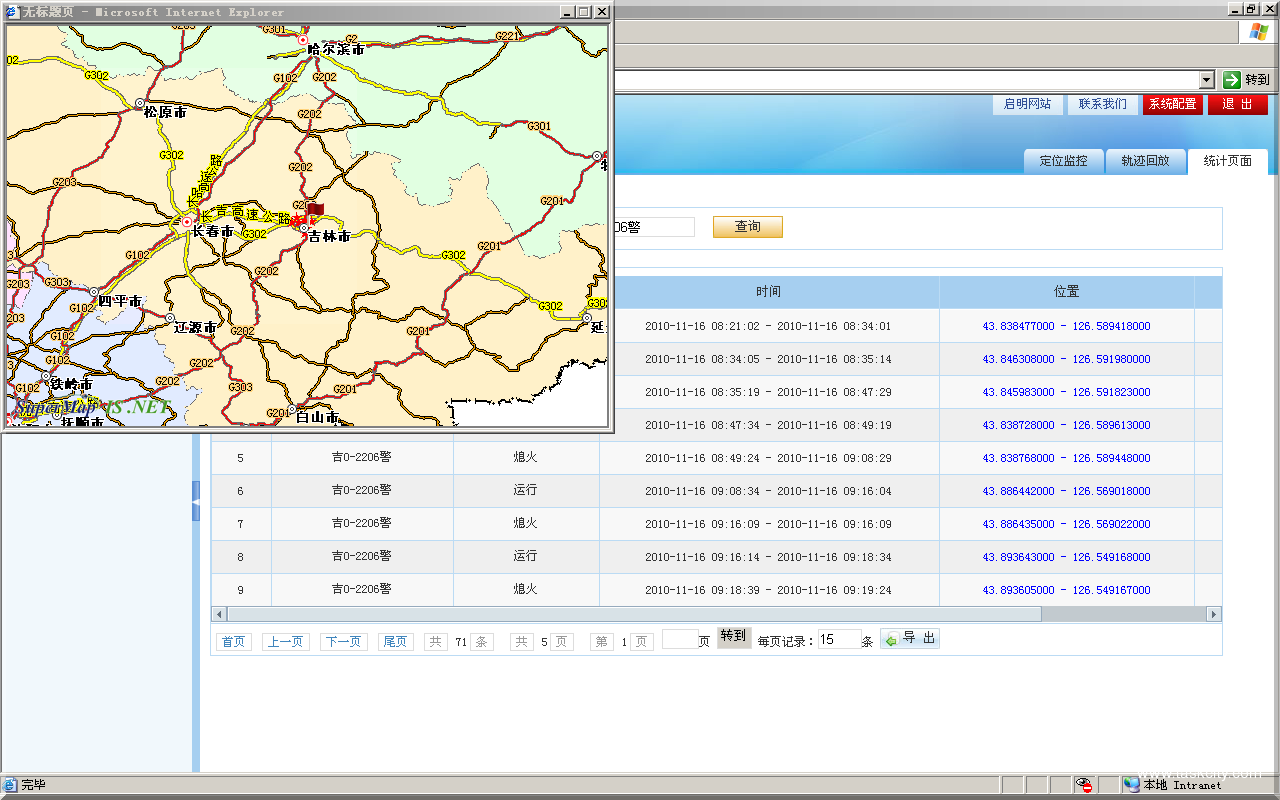Click time cell 2010-11-16 08:21:02 - 2010-11-16 08:34:01
Image resolution: width=1280 pixels, height=800 pixels.
768,326
